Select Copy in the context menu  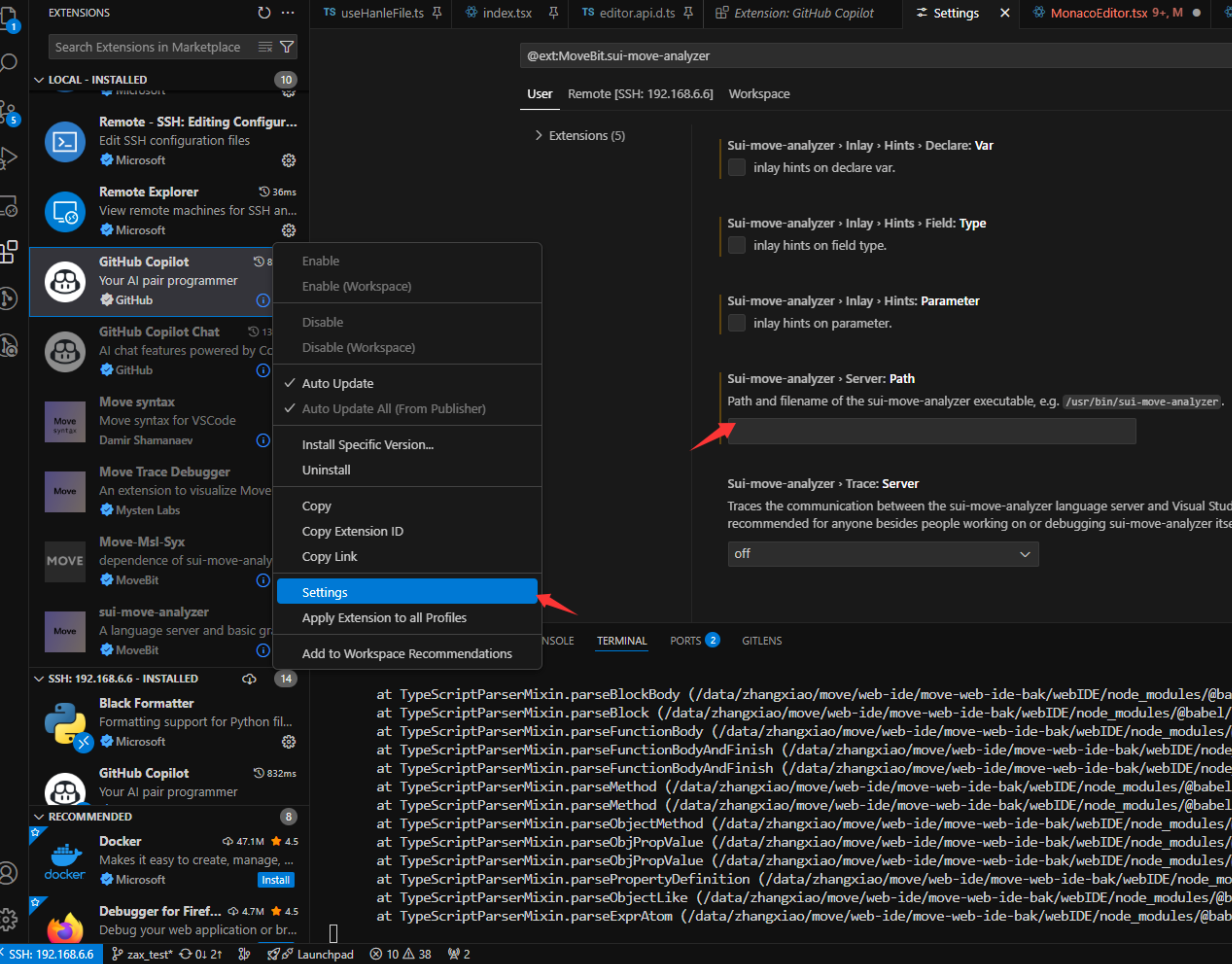(407, 506)
